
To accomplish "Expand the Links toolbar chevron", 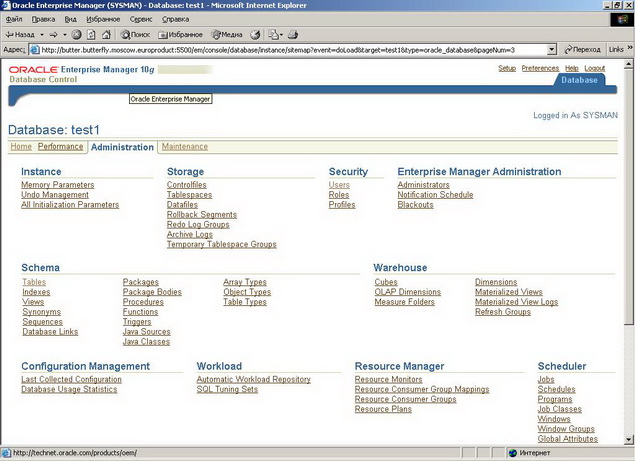I will click(x=630, y=48).
